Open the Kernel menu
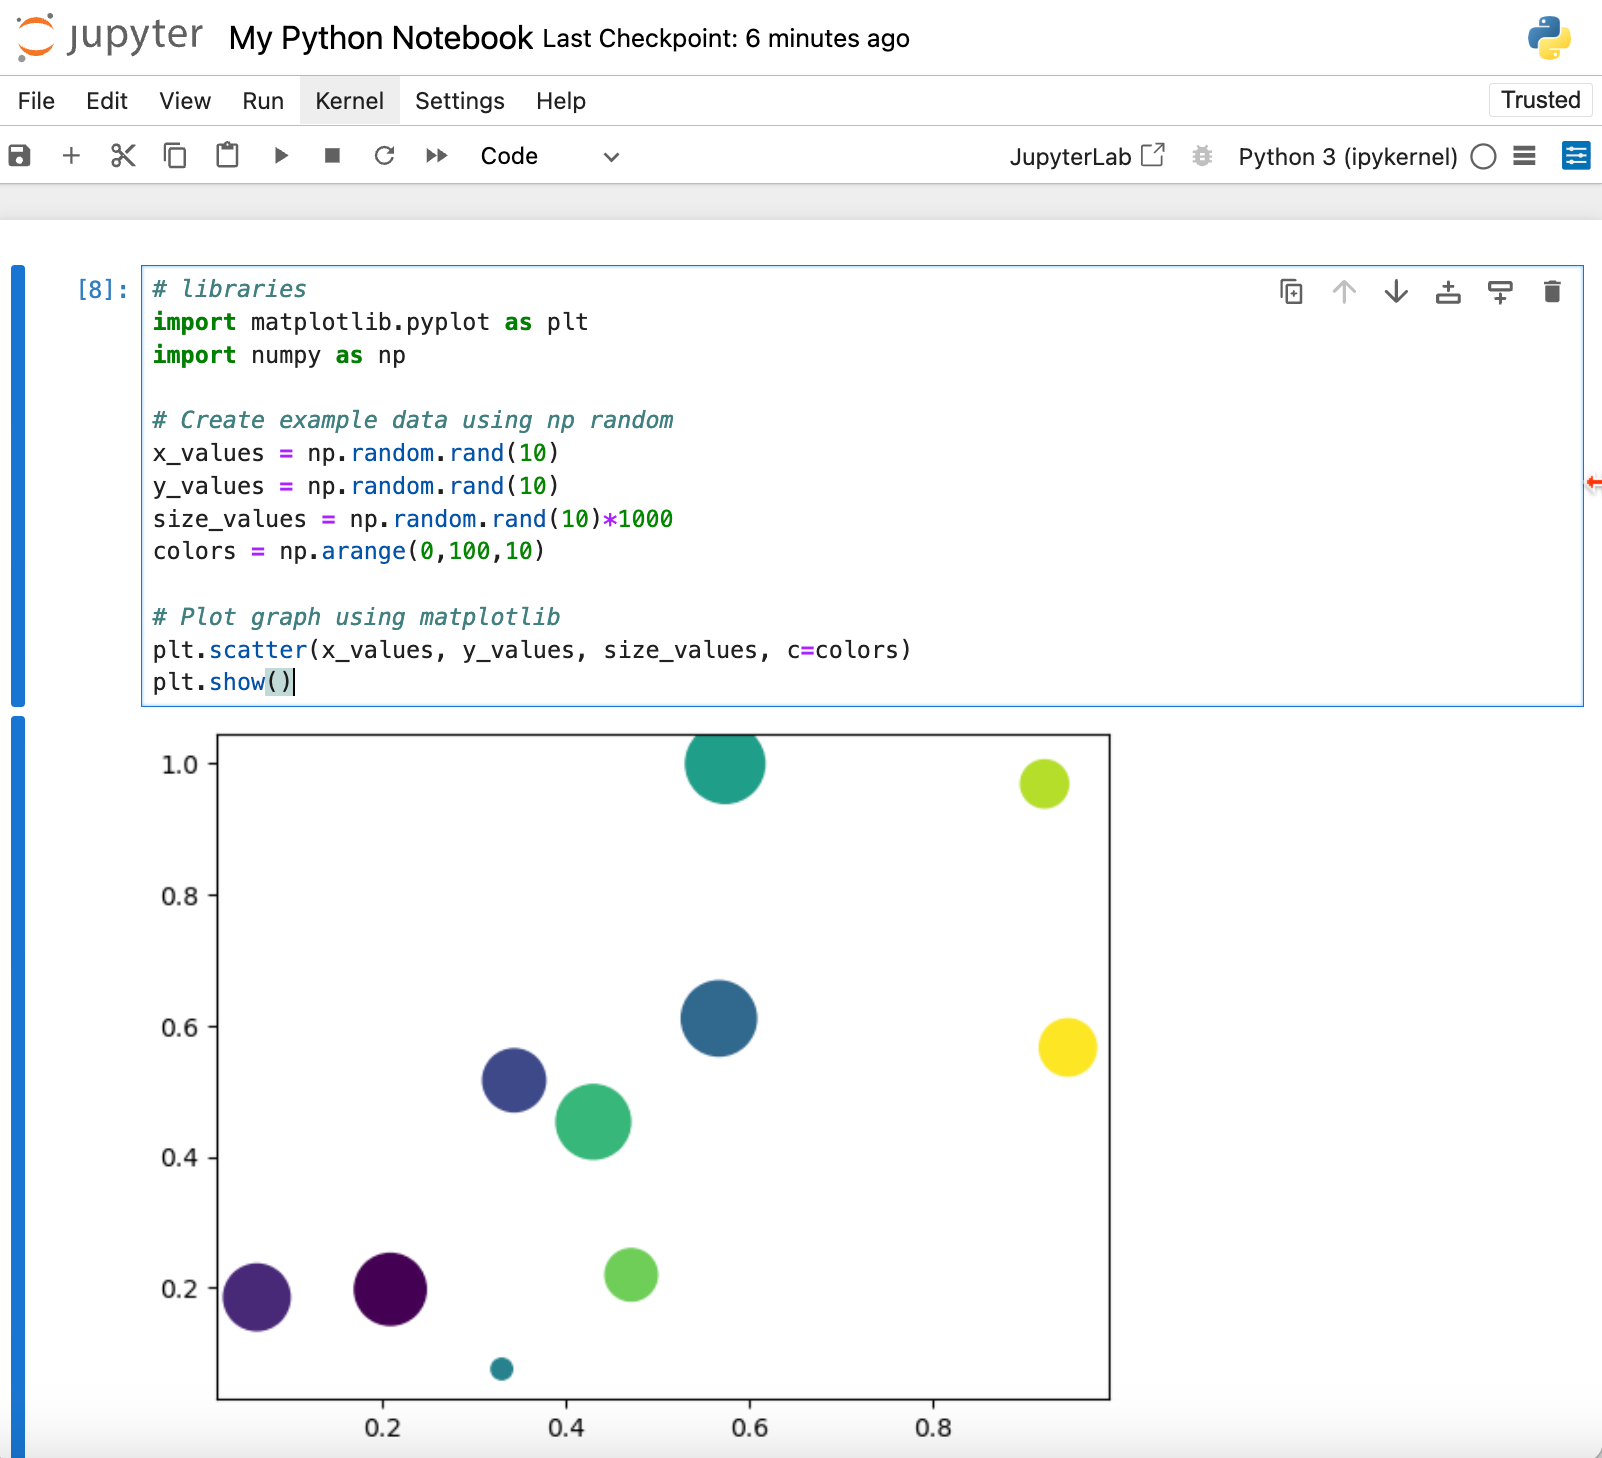 coord(350,101)
